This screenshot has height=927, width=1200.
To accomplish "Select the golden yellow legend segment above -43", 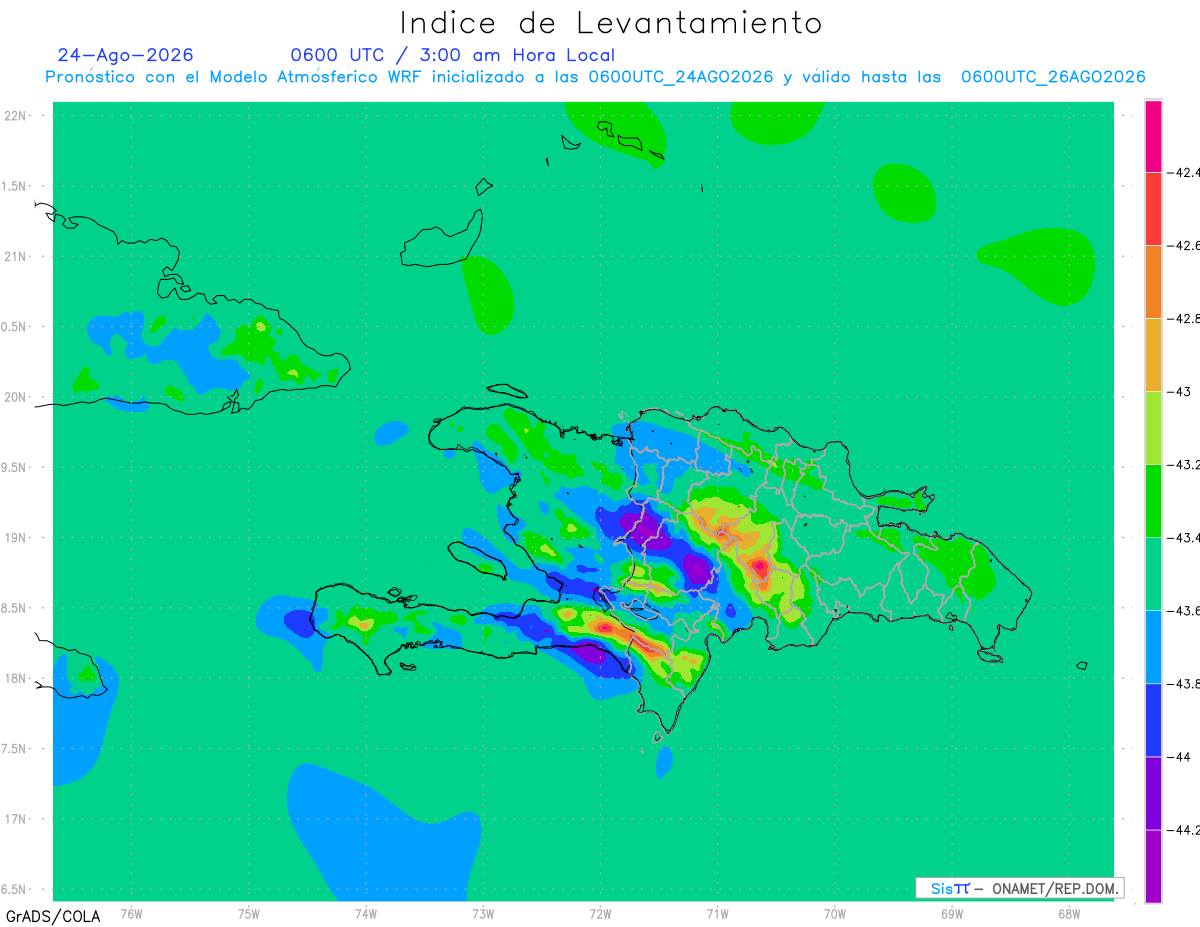I will (x=1153, y=354).
